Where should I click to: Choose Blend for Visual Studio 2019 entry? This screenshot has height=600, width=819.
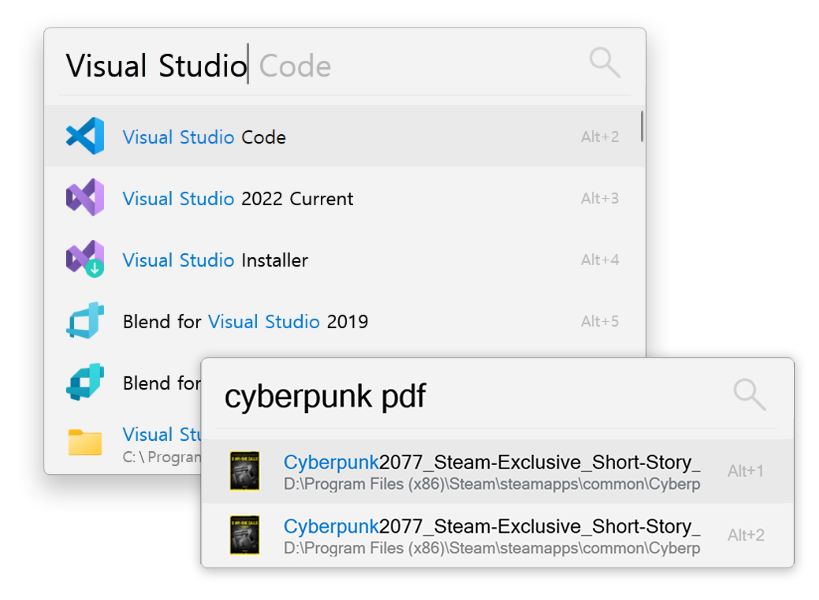click(x=245, y=321)
